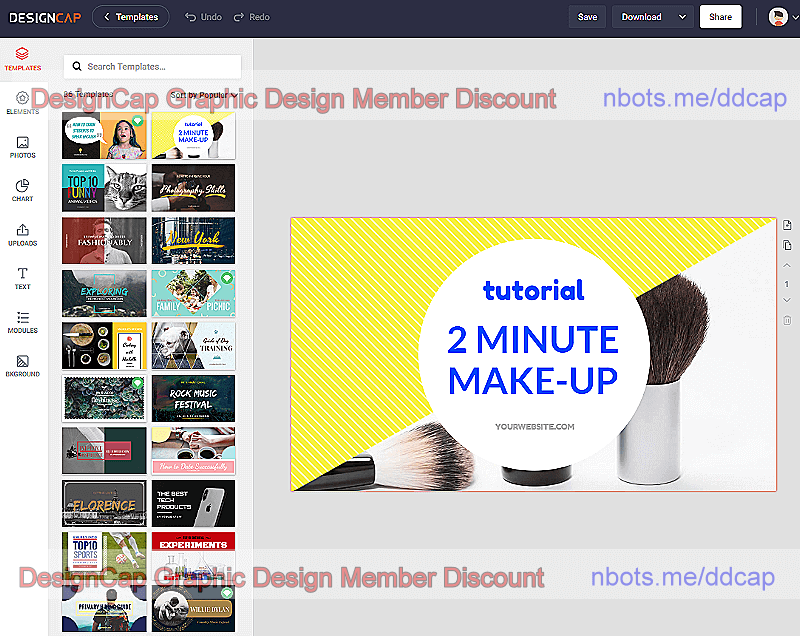Screen dimensions: 800x636
Task: Open the Background panel
Action: [22, 366]
